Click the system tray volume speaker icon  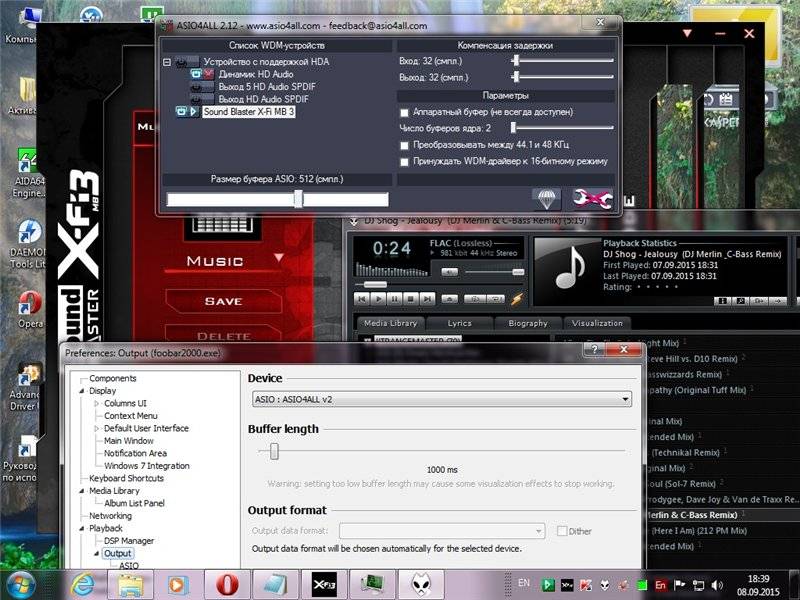point(717,585)
